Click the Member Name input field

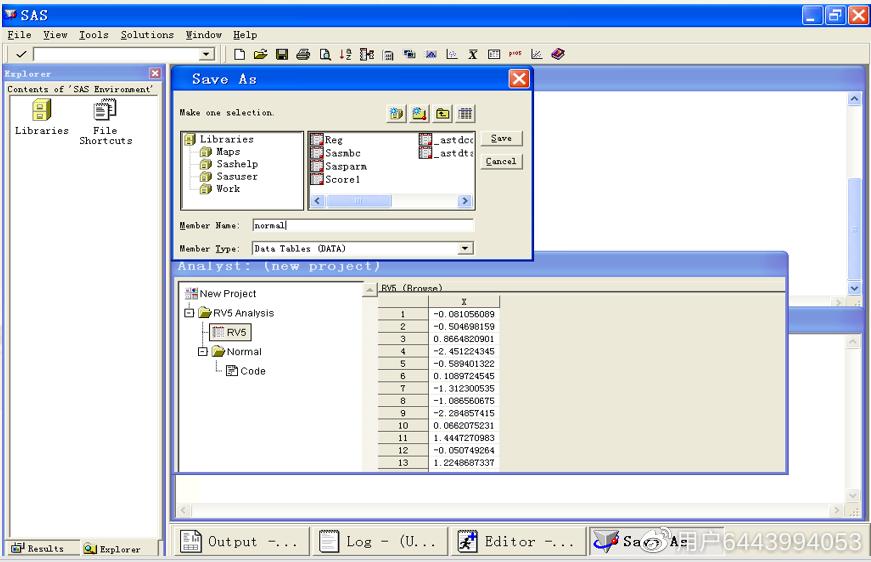[x=362, y=226]
